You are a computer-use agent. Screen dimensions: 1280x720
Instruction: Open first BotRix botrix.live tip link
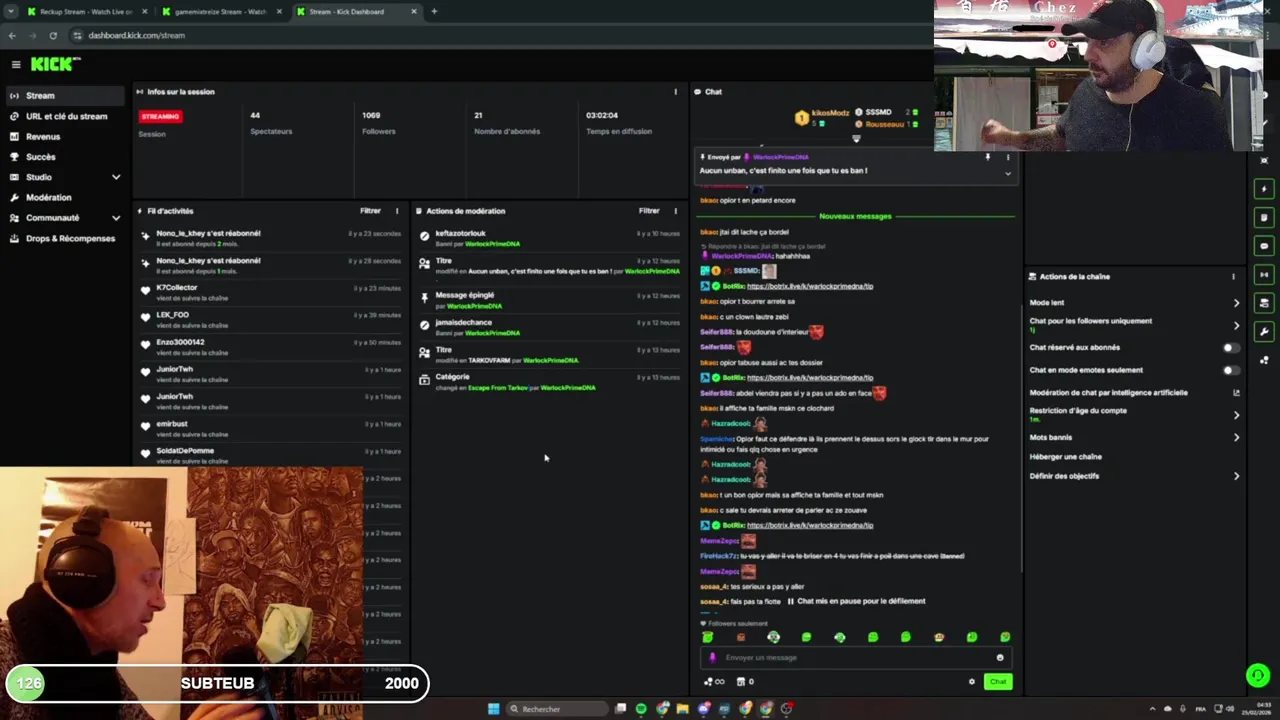[x=810, y=286]
